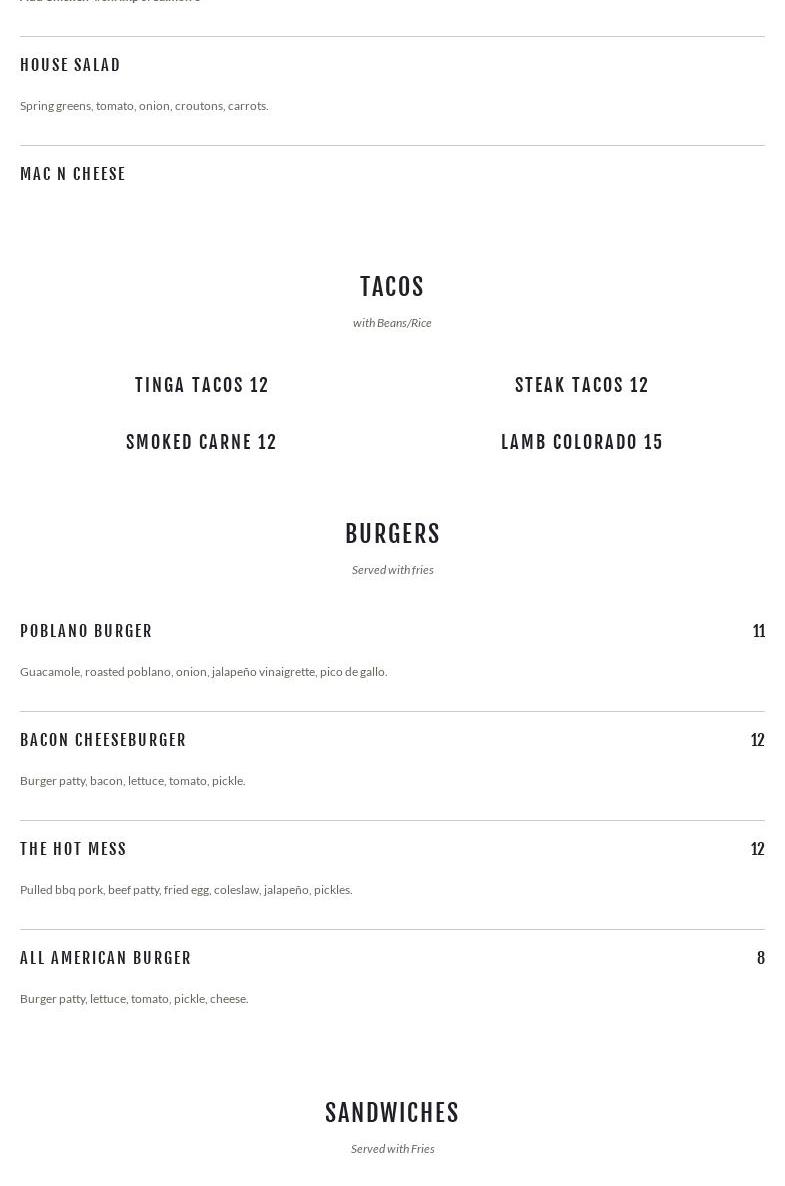This screenshot has height=1186, width=785.
Task: Click the Sandwiches section heading
Action: pyautogui.click(x=392, y=1113)
